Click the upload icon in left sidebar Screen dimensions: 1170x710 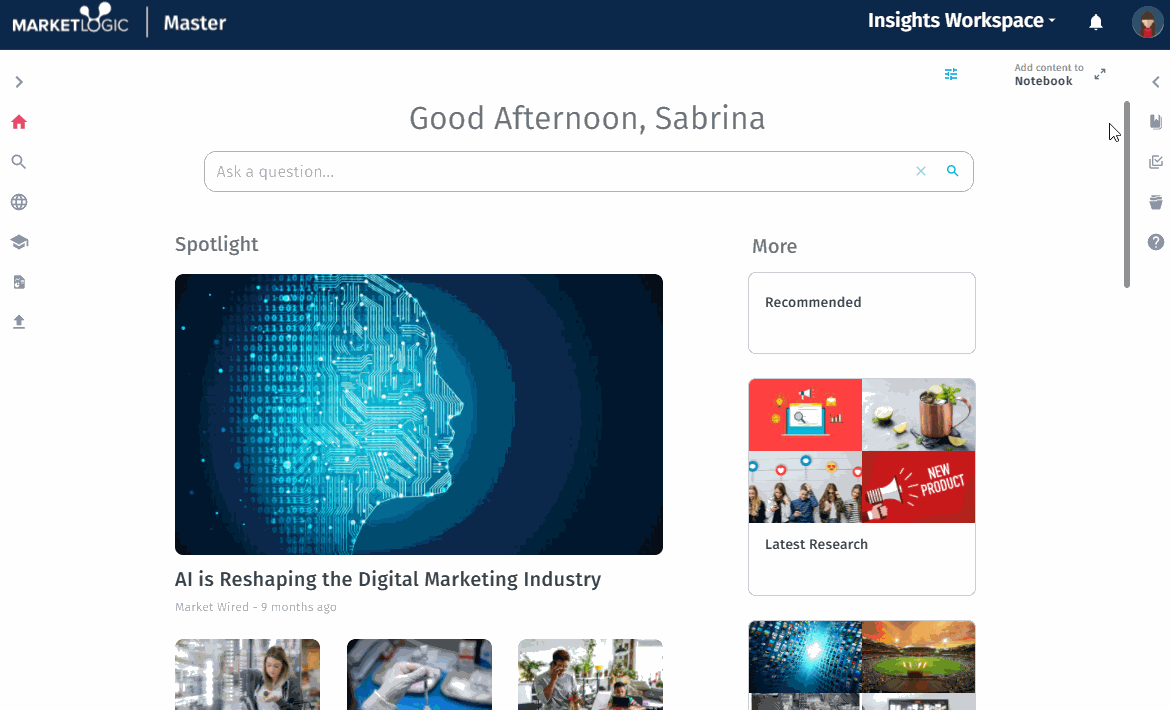[19, 321]
